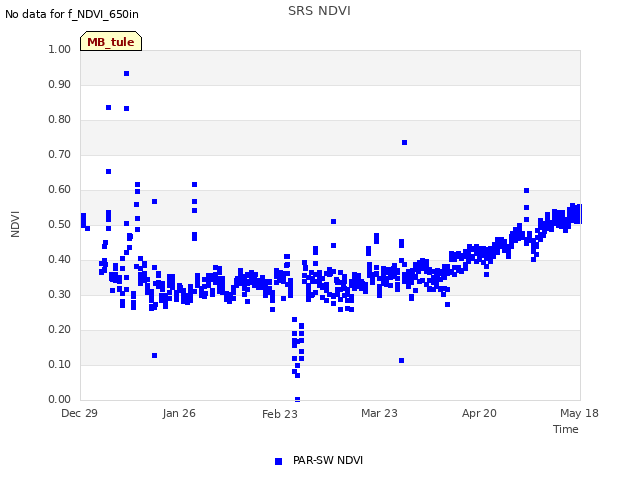Image resolution: width=640 pixels, height=480 pixels.
Task: Click the Jan 26 axis label
Action: (179, 413)
